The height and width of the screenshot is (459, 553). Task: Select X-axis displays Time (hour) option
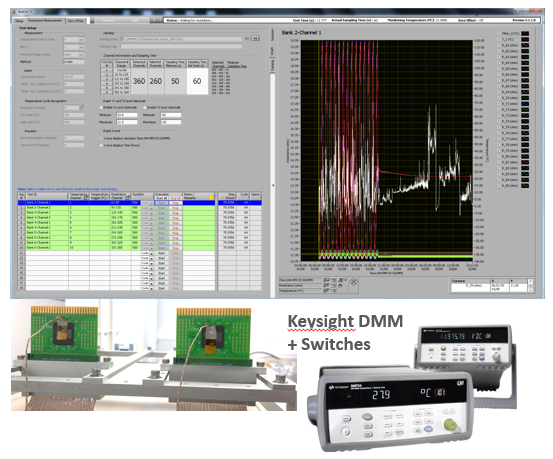101,145
